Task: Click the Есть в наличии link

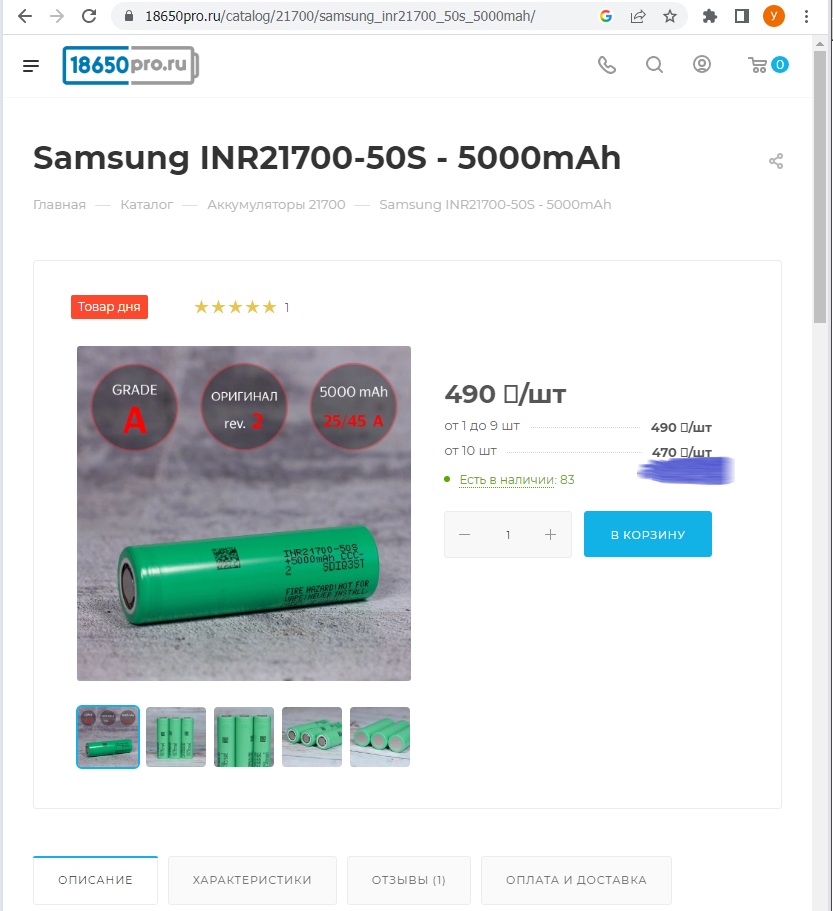Action: click(507, 480)
